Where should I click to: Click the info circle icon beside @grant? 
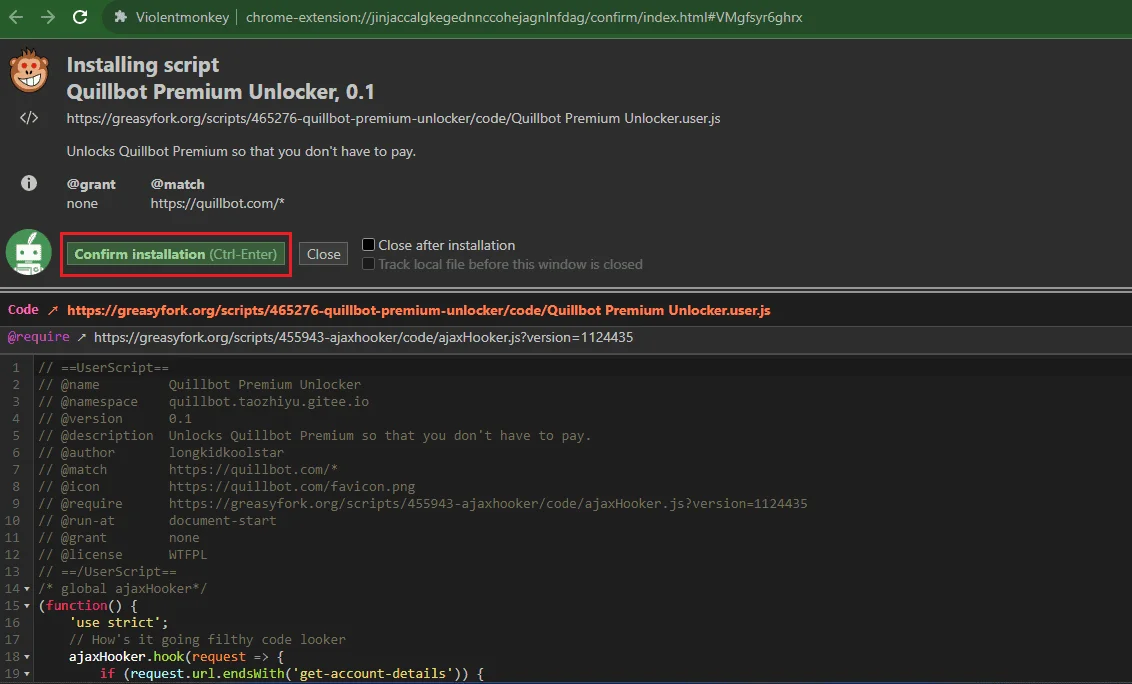29,183
